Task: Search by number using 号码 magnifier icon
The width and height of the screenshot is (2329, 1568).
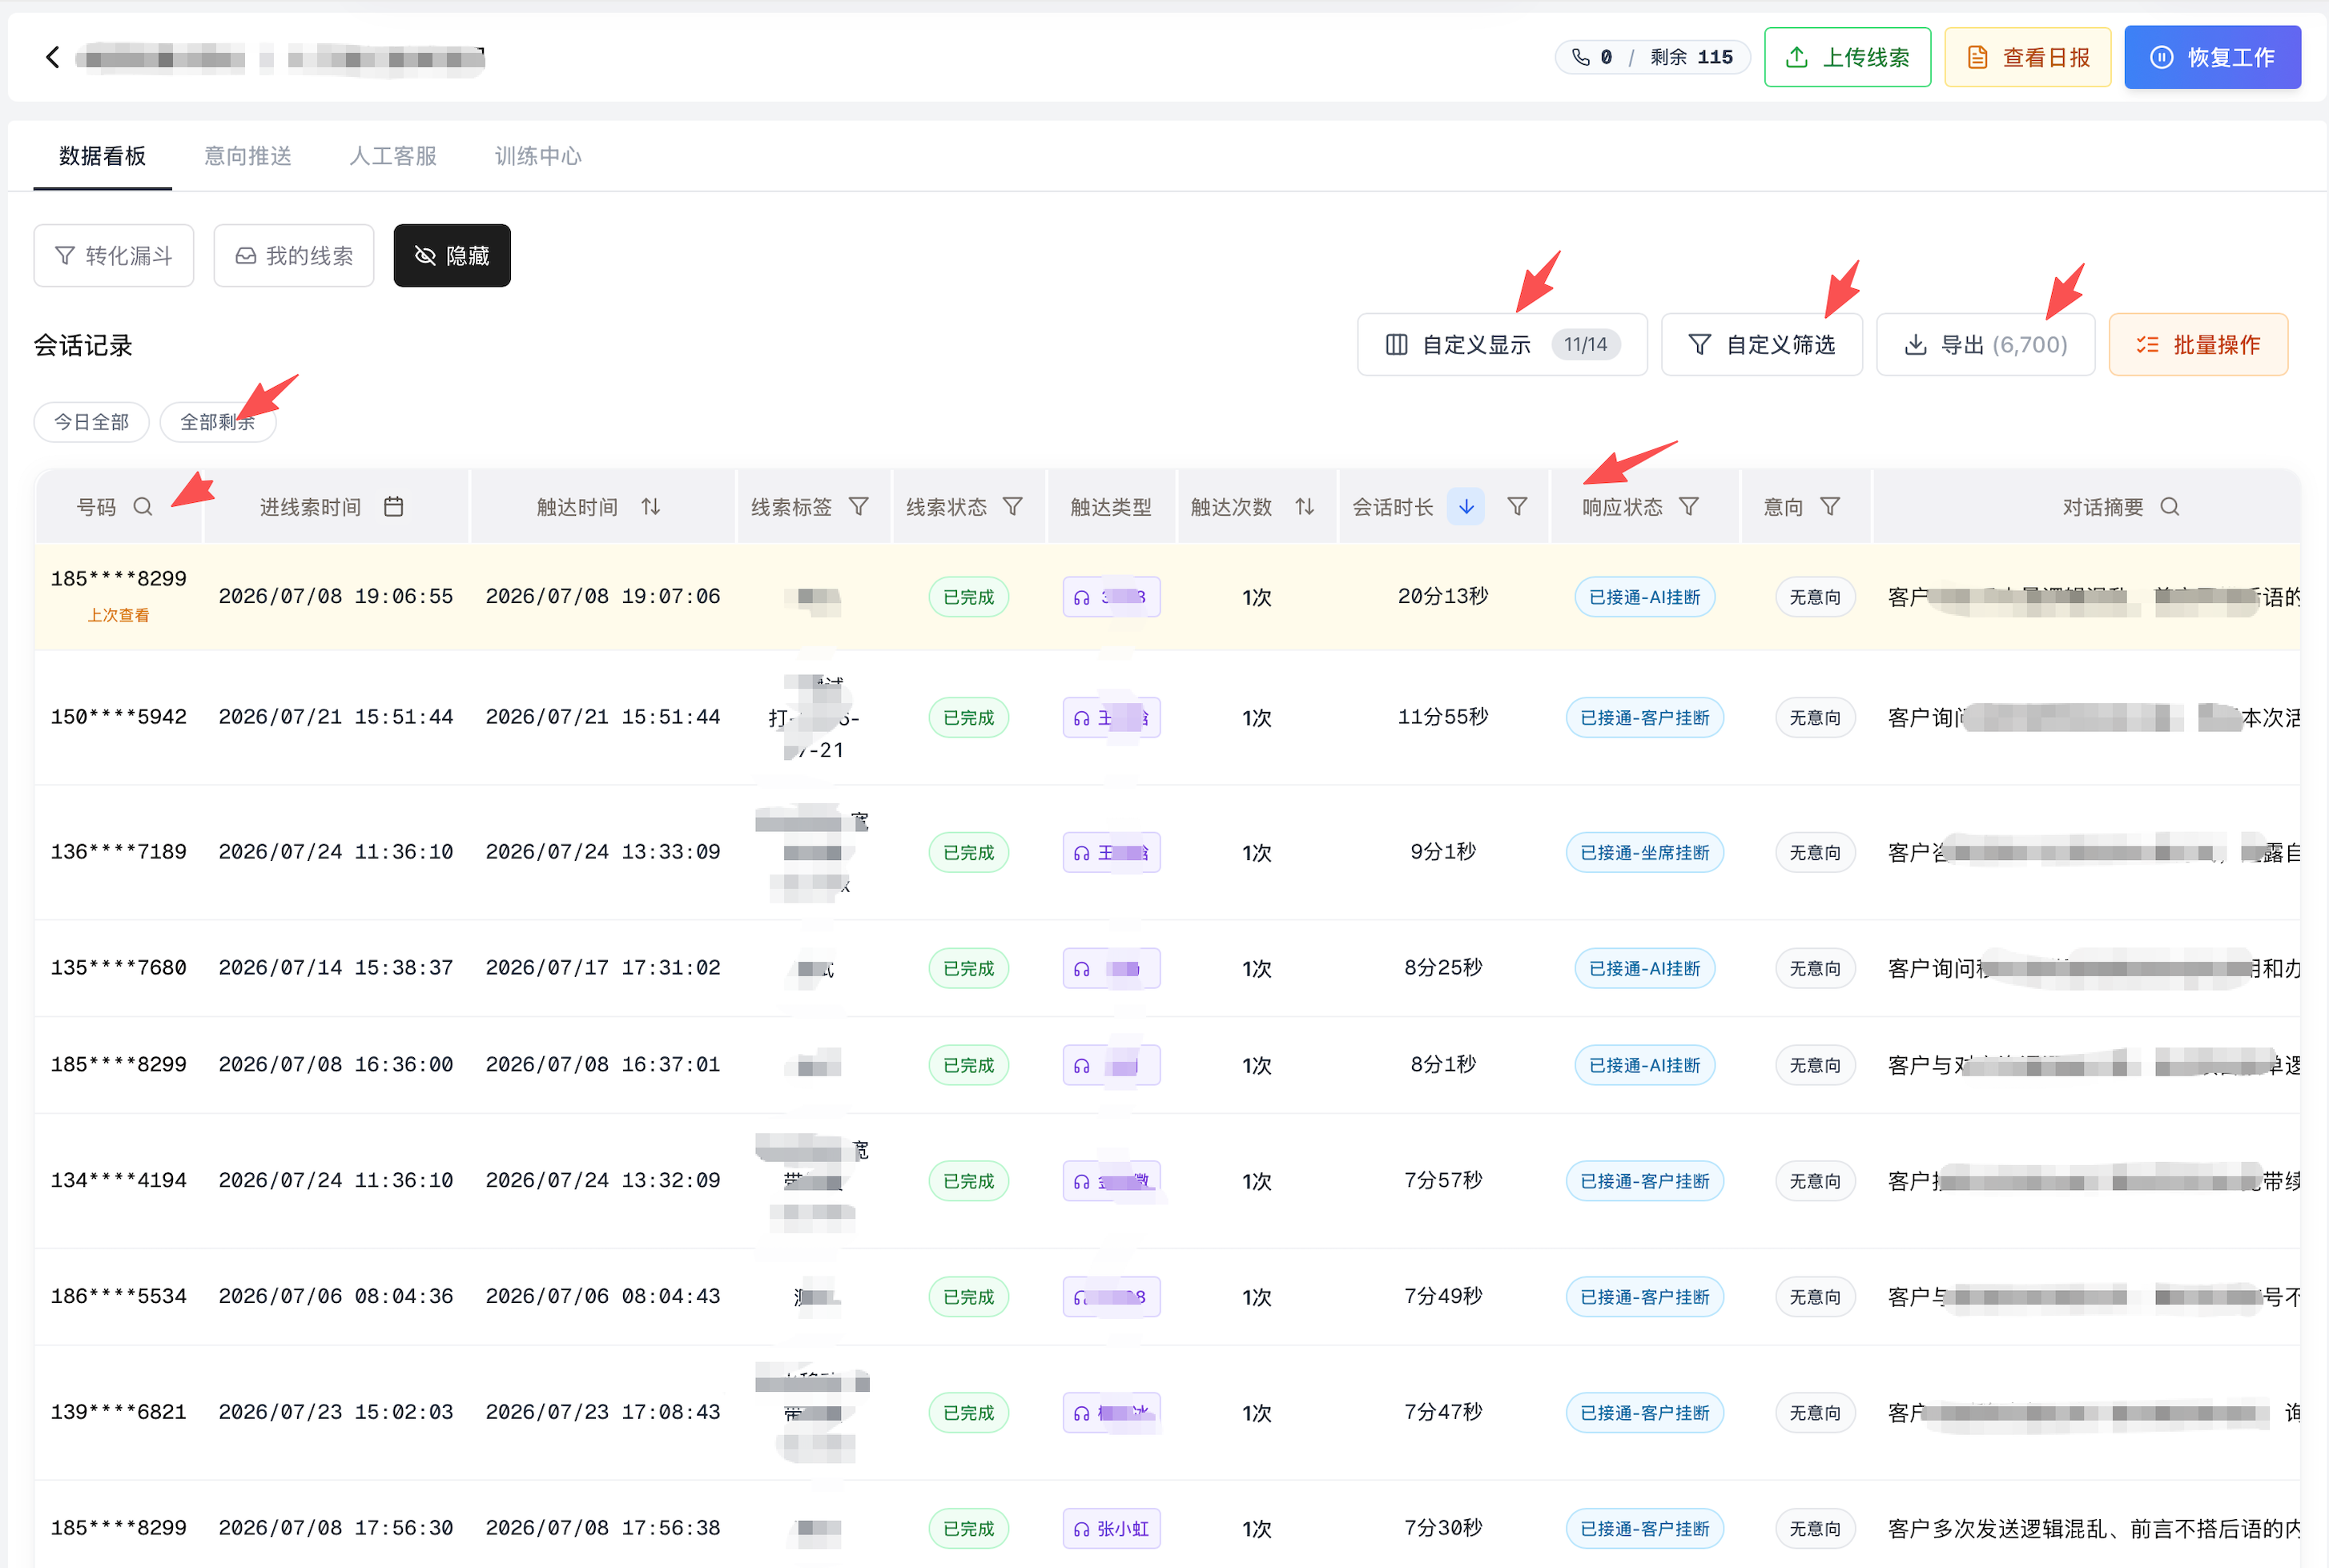Action: 143,507
